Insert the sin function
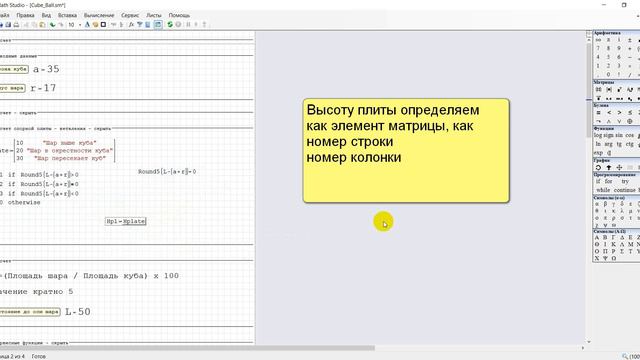Screen dimensions: 640x360 coord(619,135)
